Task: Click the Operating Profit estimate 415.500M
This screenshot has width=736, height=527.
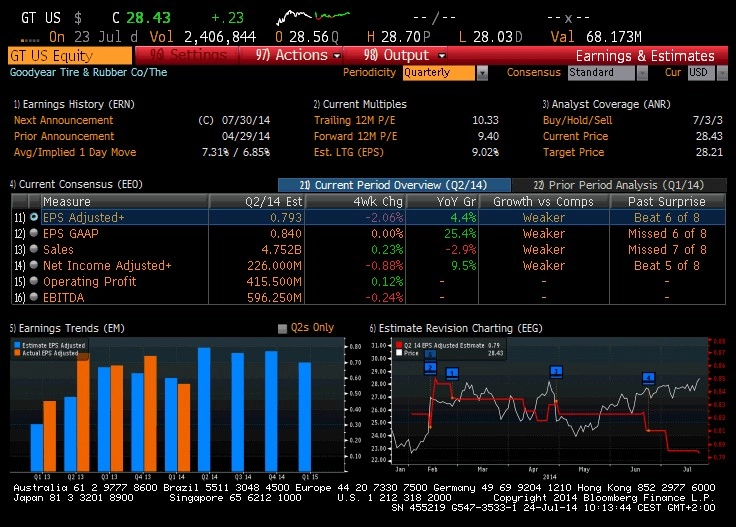Action: click(x=274, y=281)
